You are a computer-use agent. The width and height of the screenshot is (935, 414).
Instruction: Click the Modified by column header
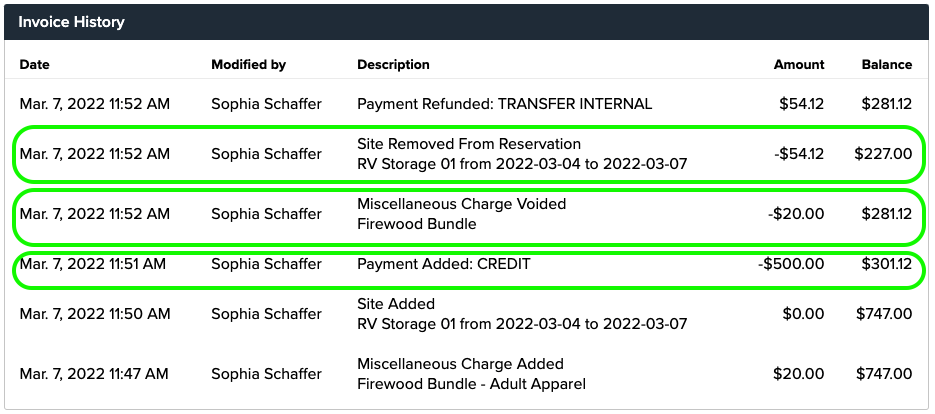[x=248, y=65]
